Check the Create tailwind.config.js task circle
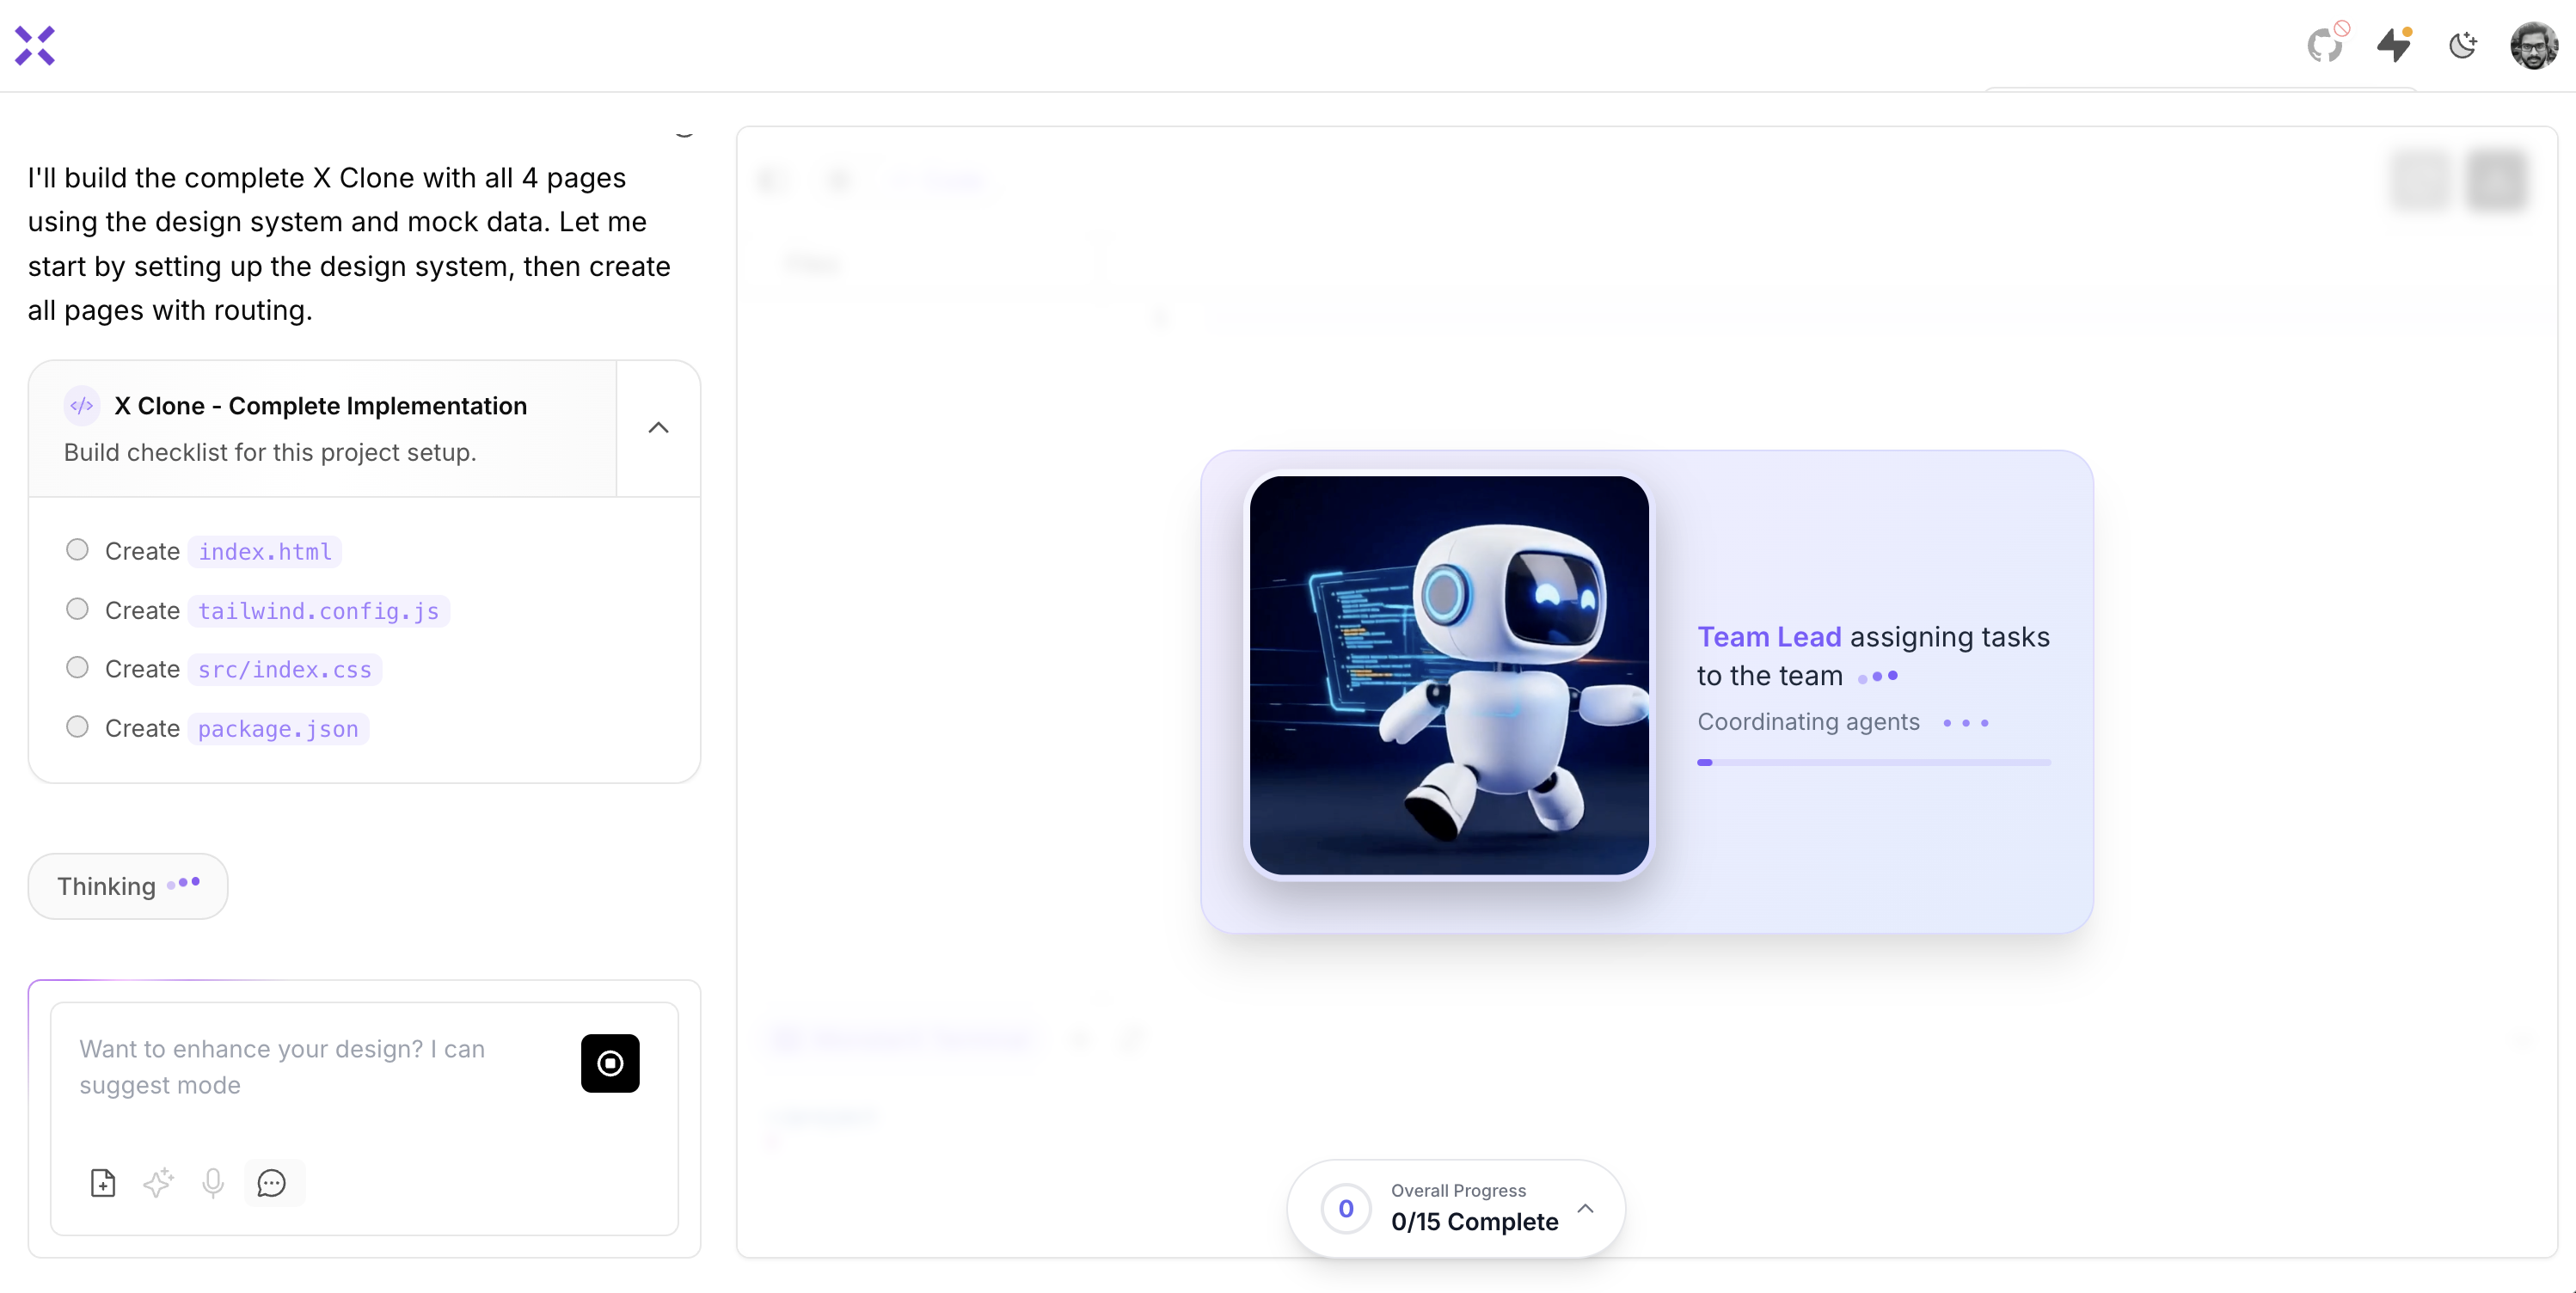Viewport: 2576px width, 1293px height. 77,609
